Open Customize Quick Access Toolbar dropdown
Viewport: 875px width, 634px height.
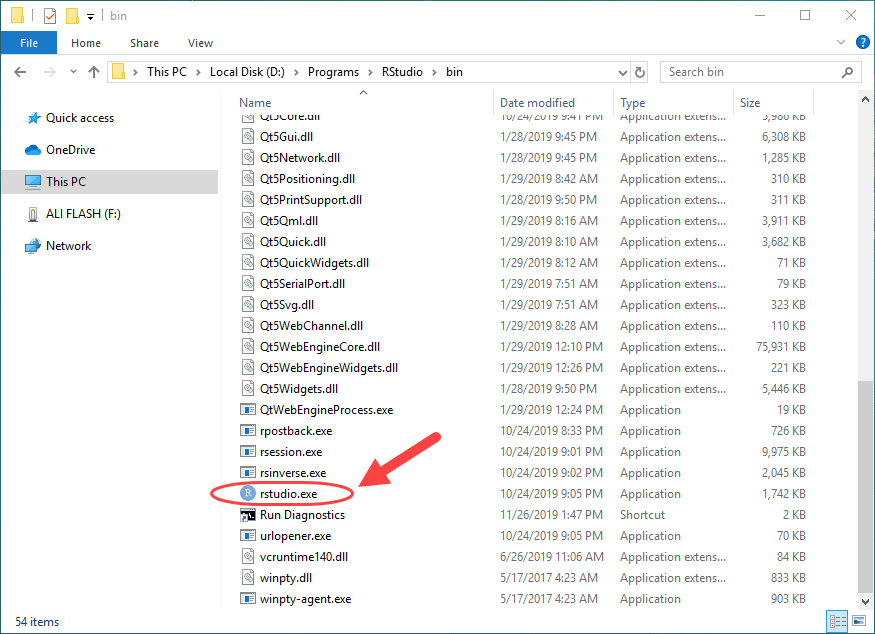(x=90, y=17)
